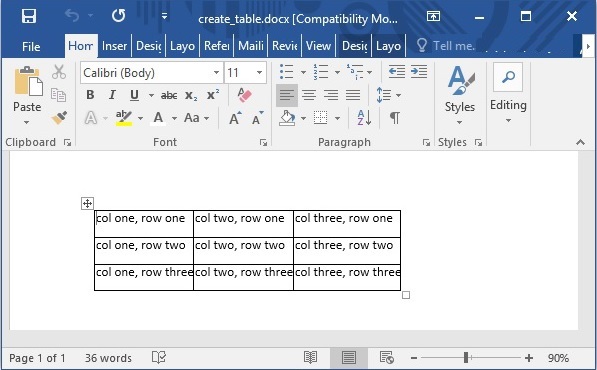The image size is (597, 370).
Task: Decrease paragraph indent
Action: click(x=396, y=72)
